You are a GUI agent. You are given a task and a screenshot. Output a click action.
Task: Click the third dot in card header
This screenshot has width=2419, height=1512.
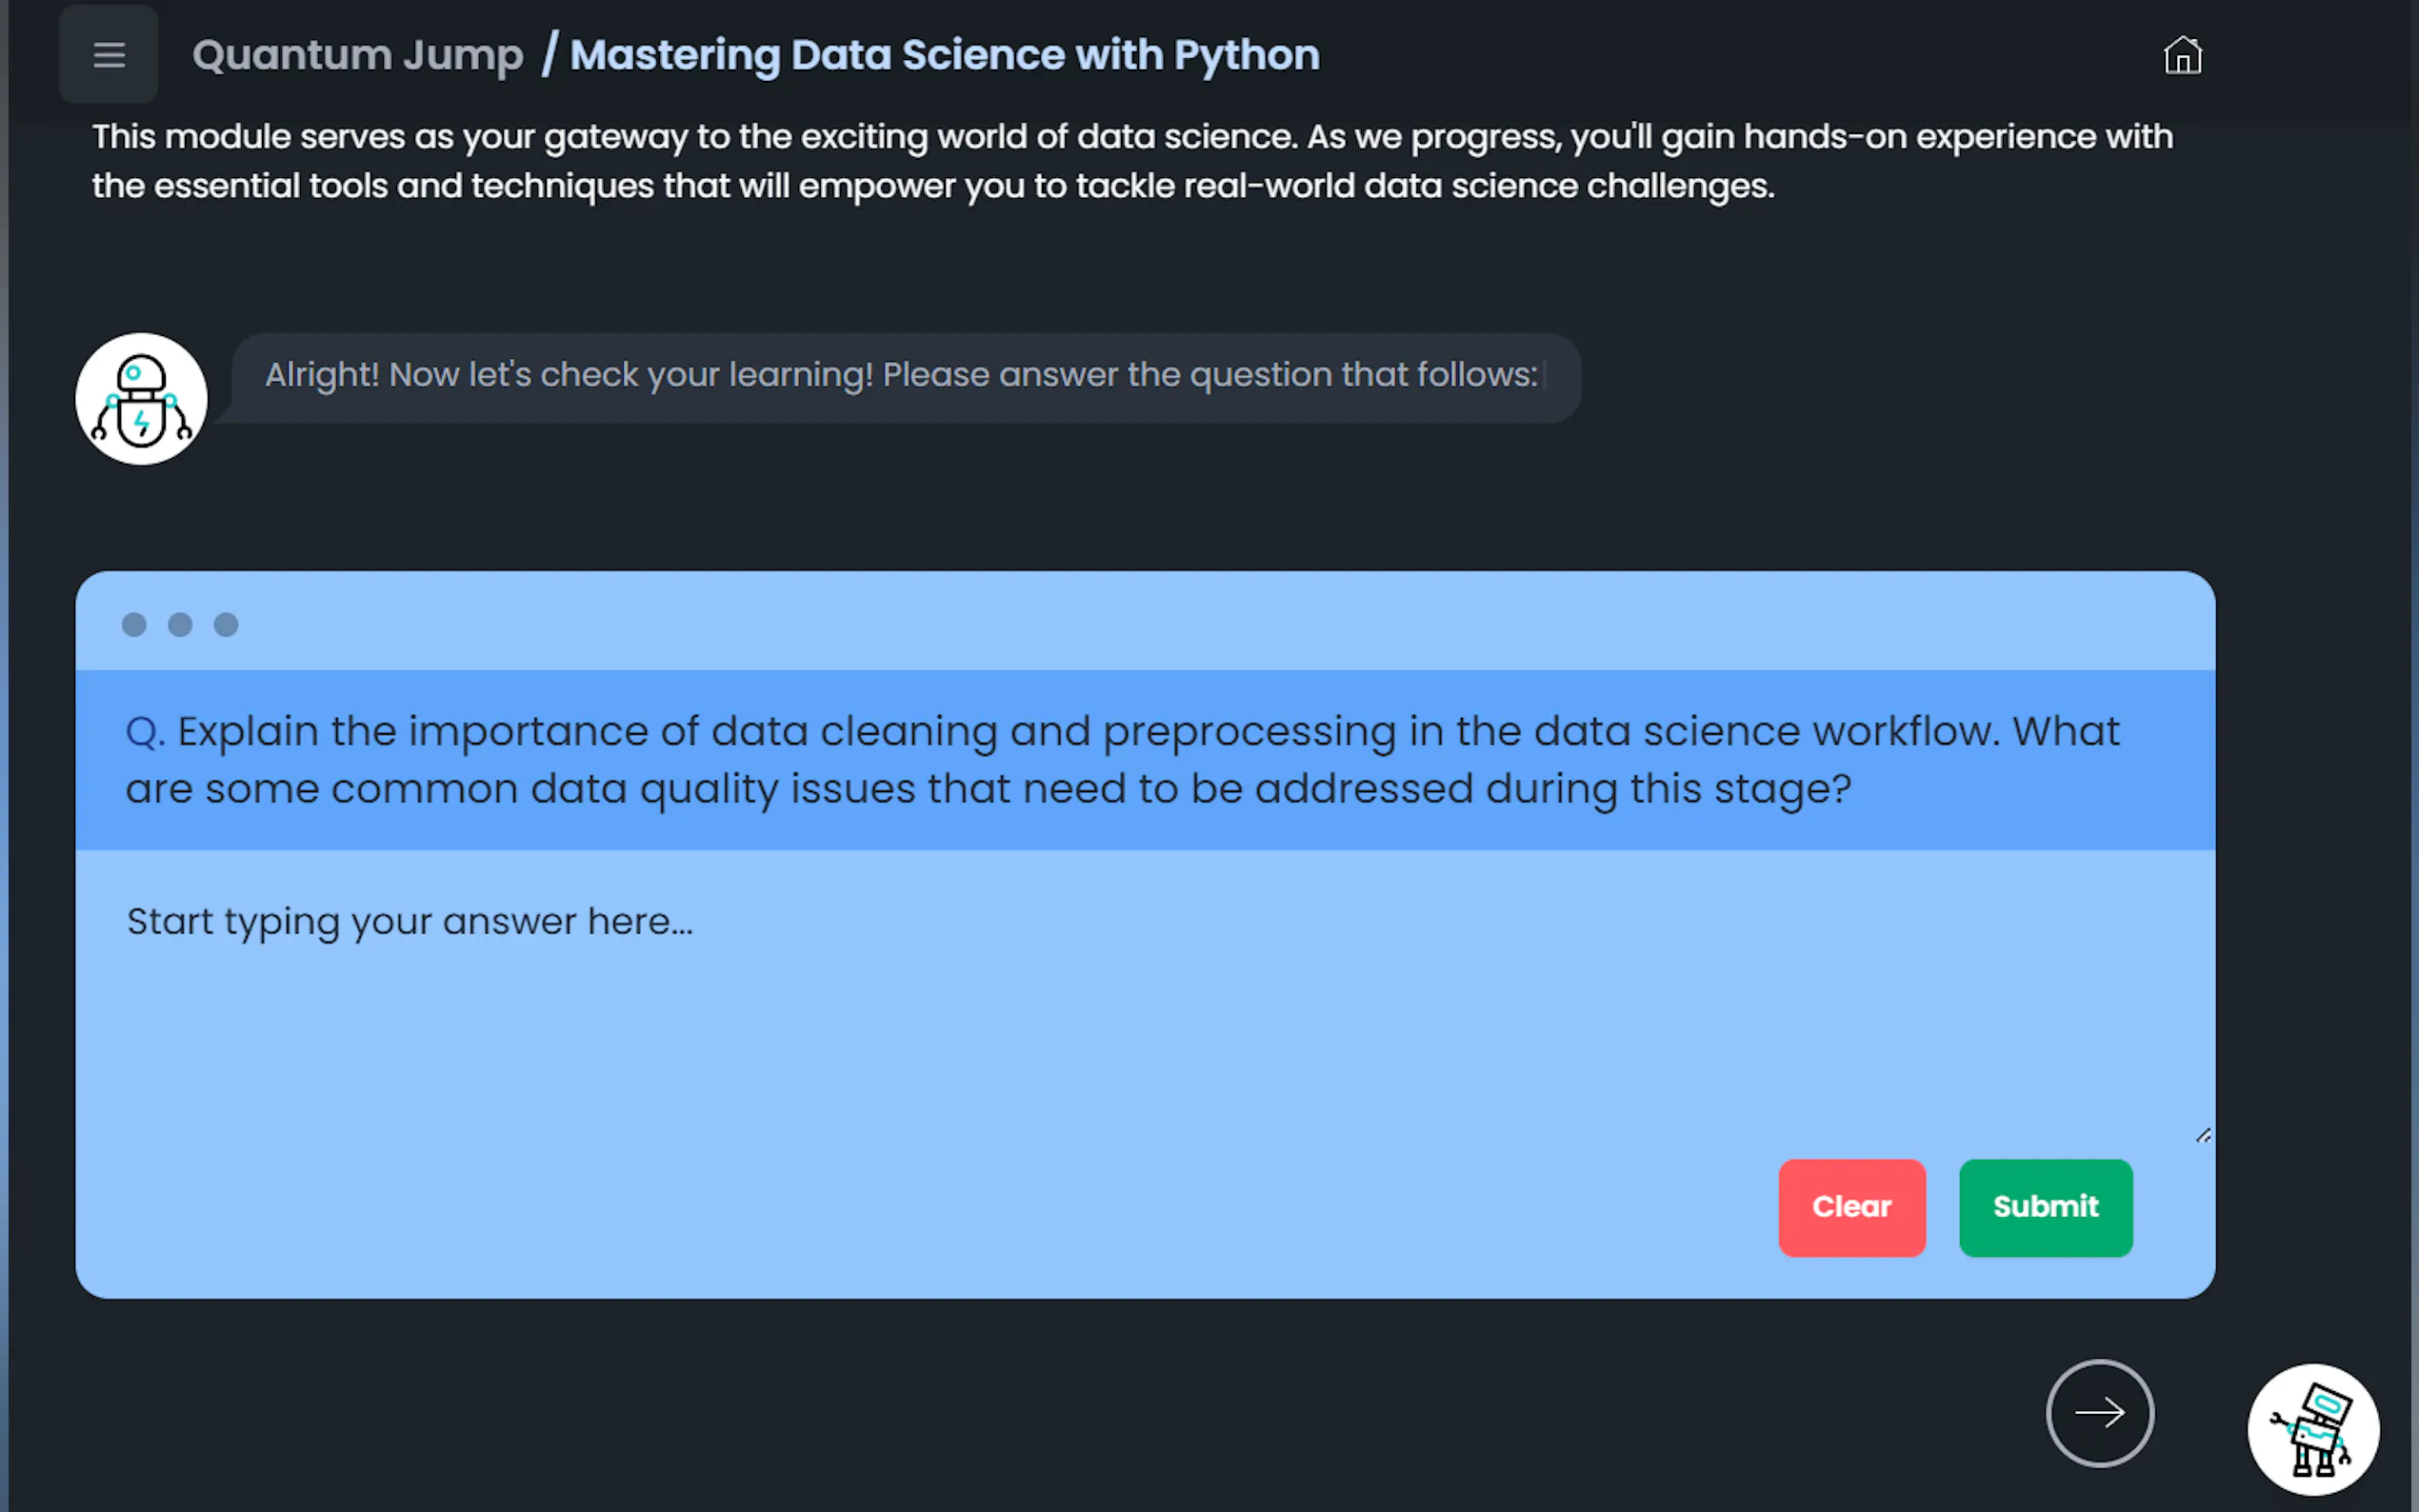pyautogui.click(x=226, y=625)
